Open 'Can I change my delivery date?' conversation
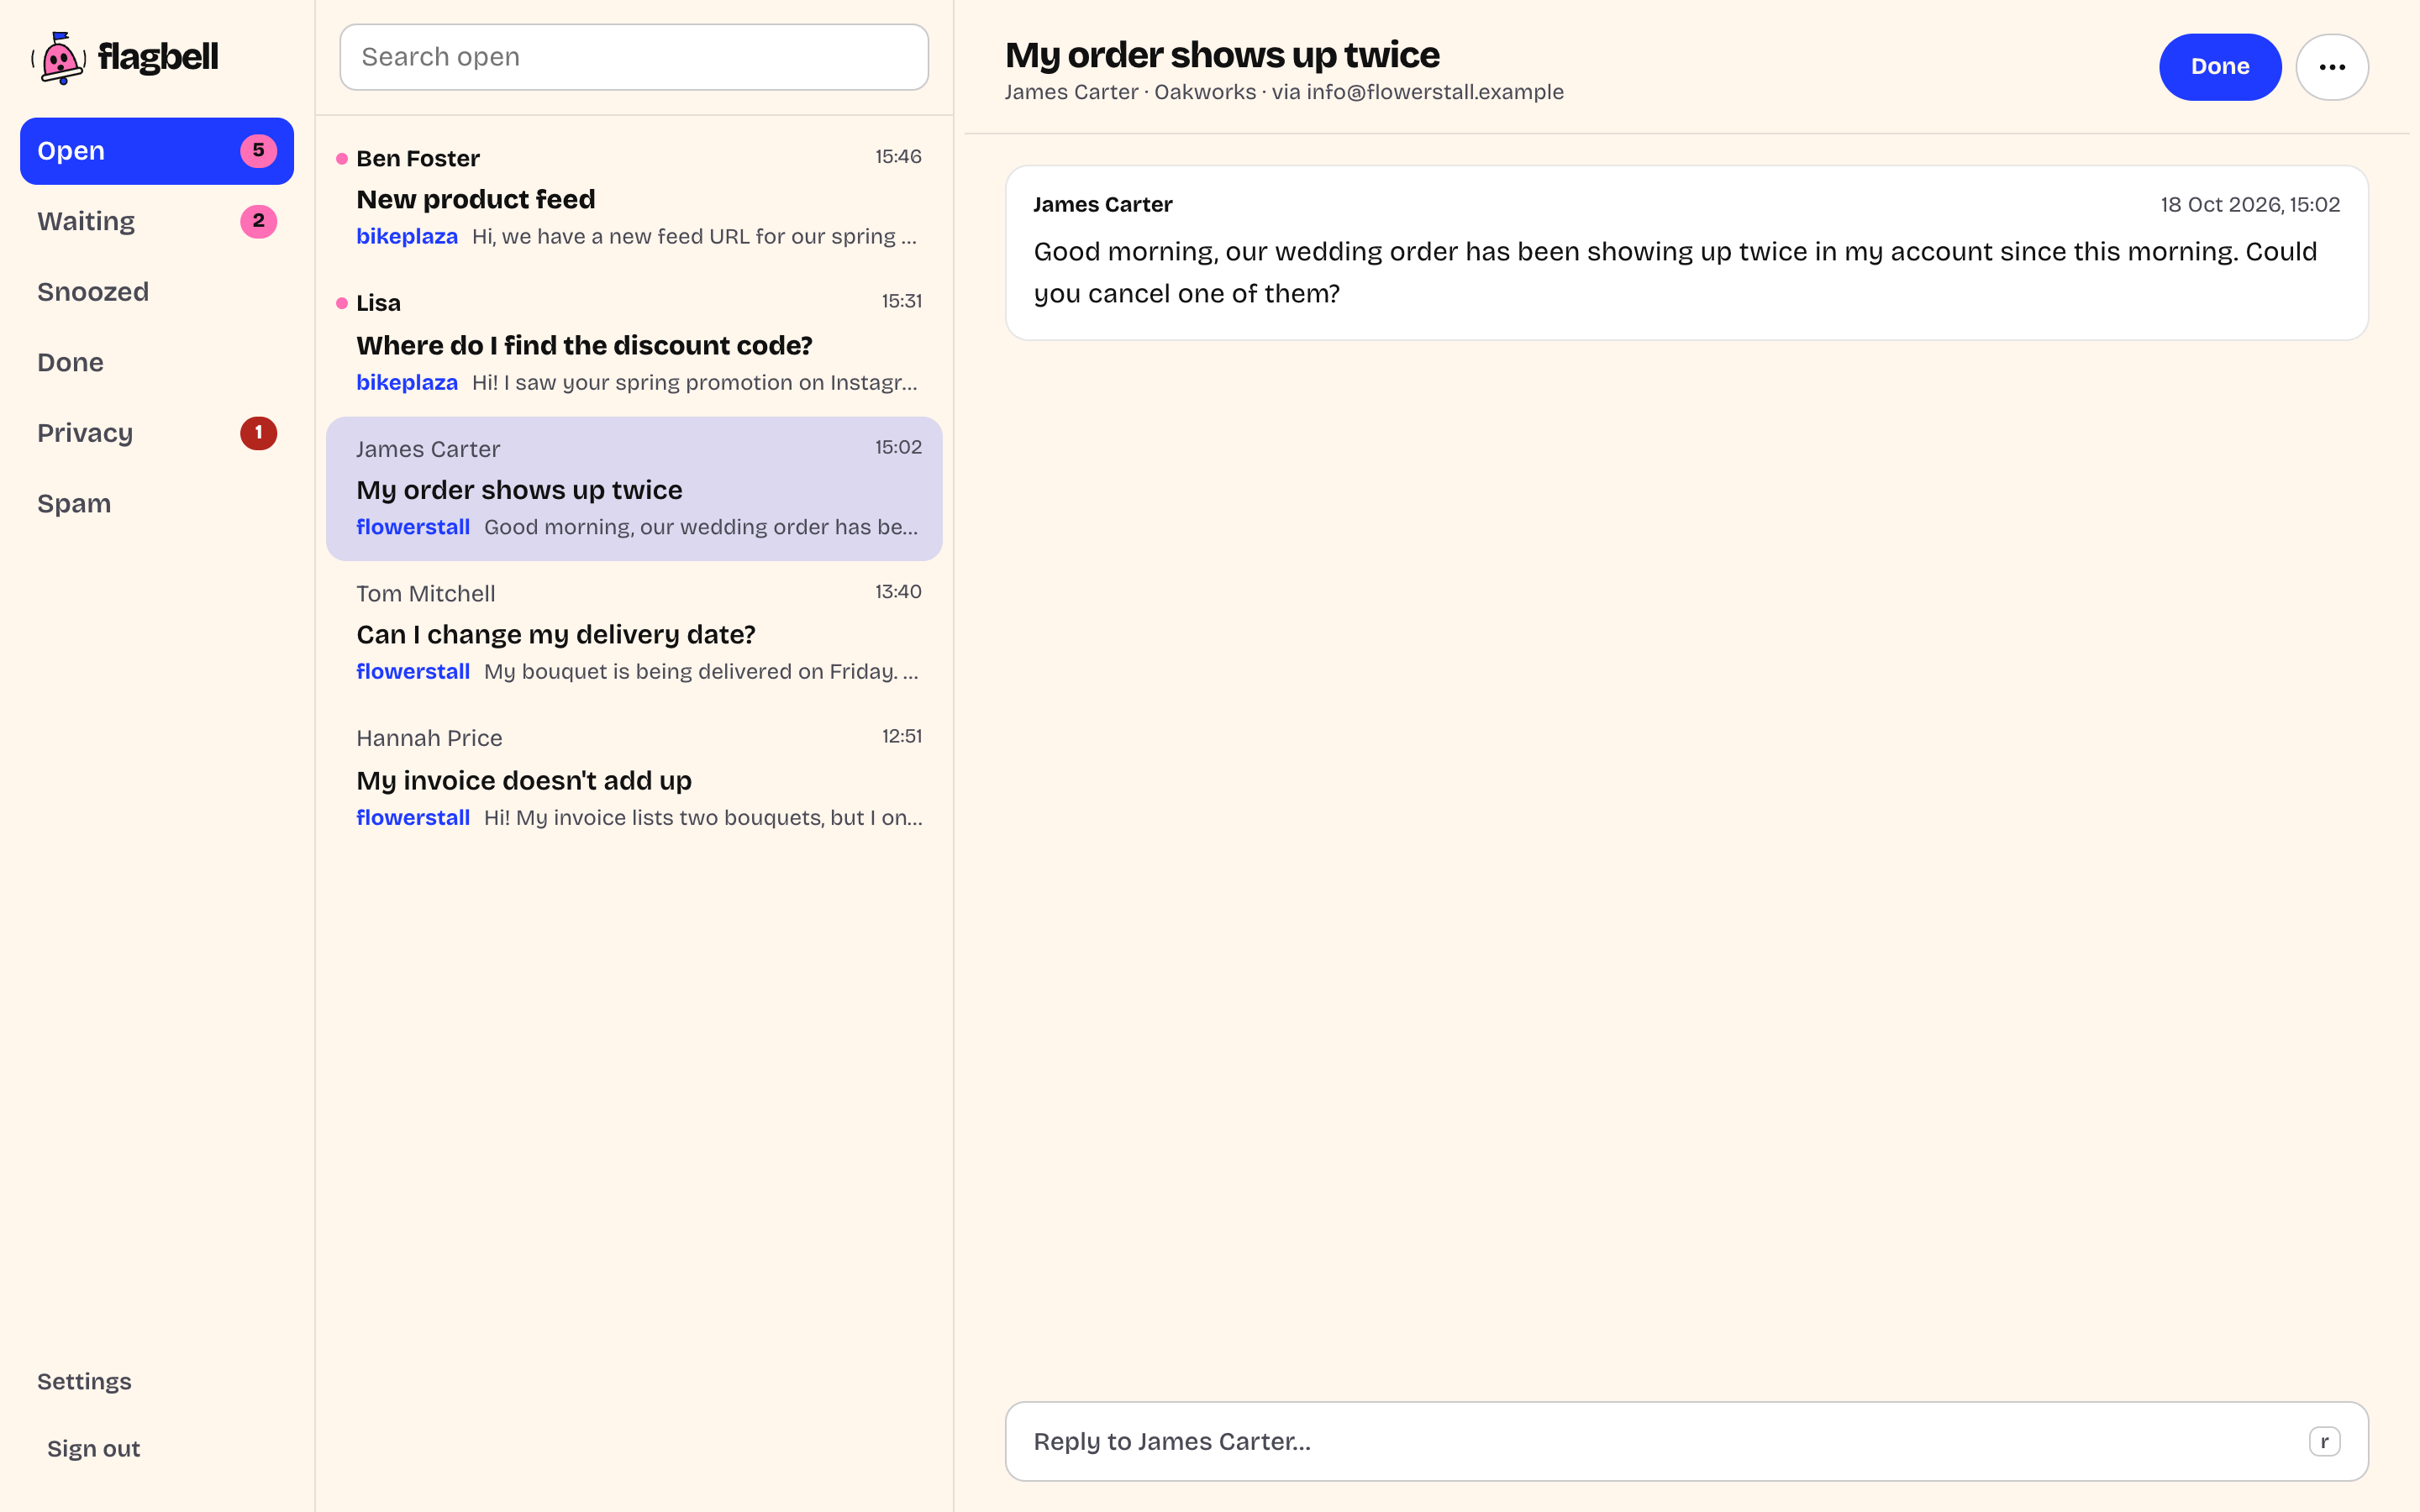Viewport: 2420px width, 1512px height. click(x=634, y=633)
